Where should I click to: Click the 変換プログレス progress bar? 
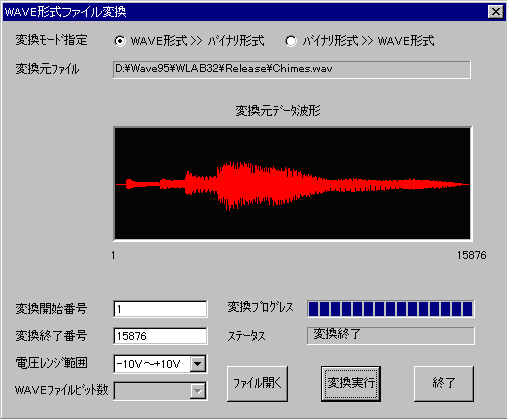391,309
